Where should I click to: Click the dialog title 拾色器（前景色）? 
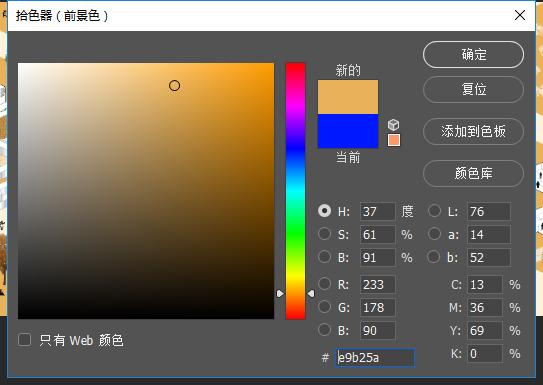[62, 16]
